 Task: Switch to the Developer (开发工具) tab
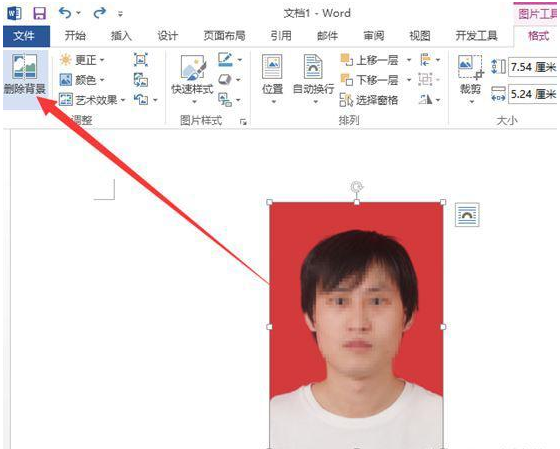click(x=476, y=36)
